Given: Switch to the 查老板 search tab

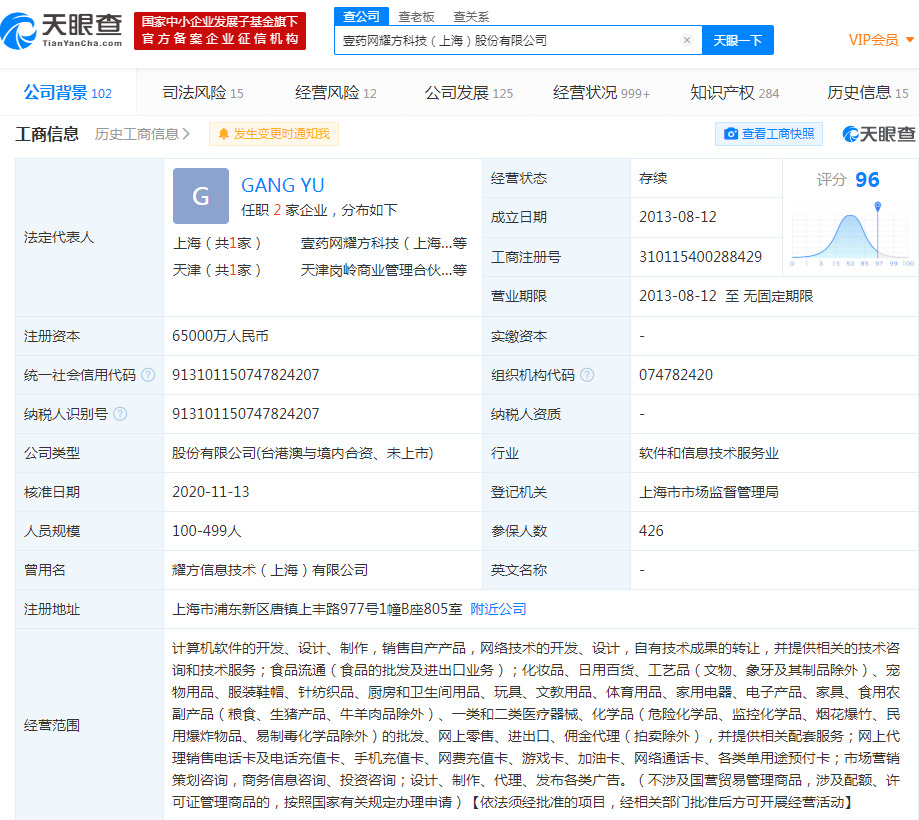Looking at the screenshot, I should (416, 17).
